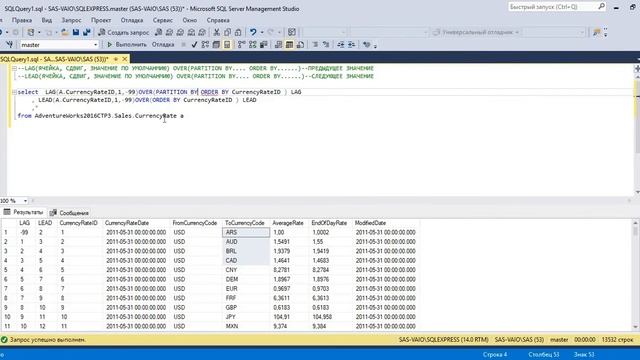The height and width of the screenshot is (360, 640).
Task: Click the results grid vertical scrollbar
Action: pyautogui.click(x=635, y=274)
